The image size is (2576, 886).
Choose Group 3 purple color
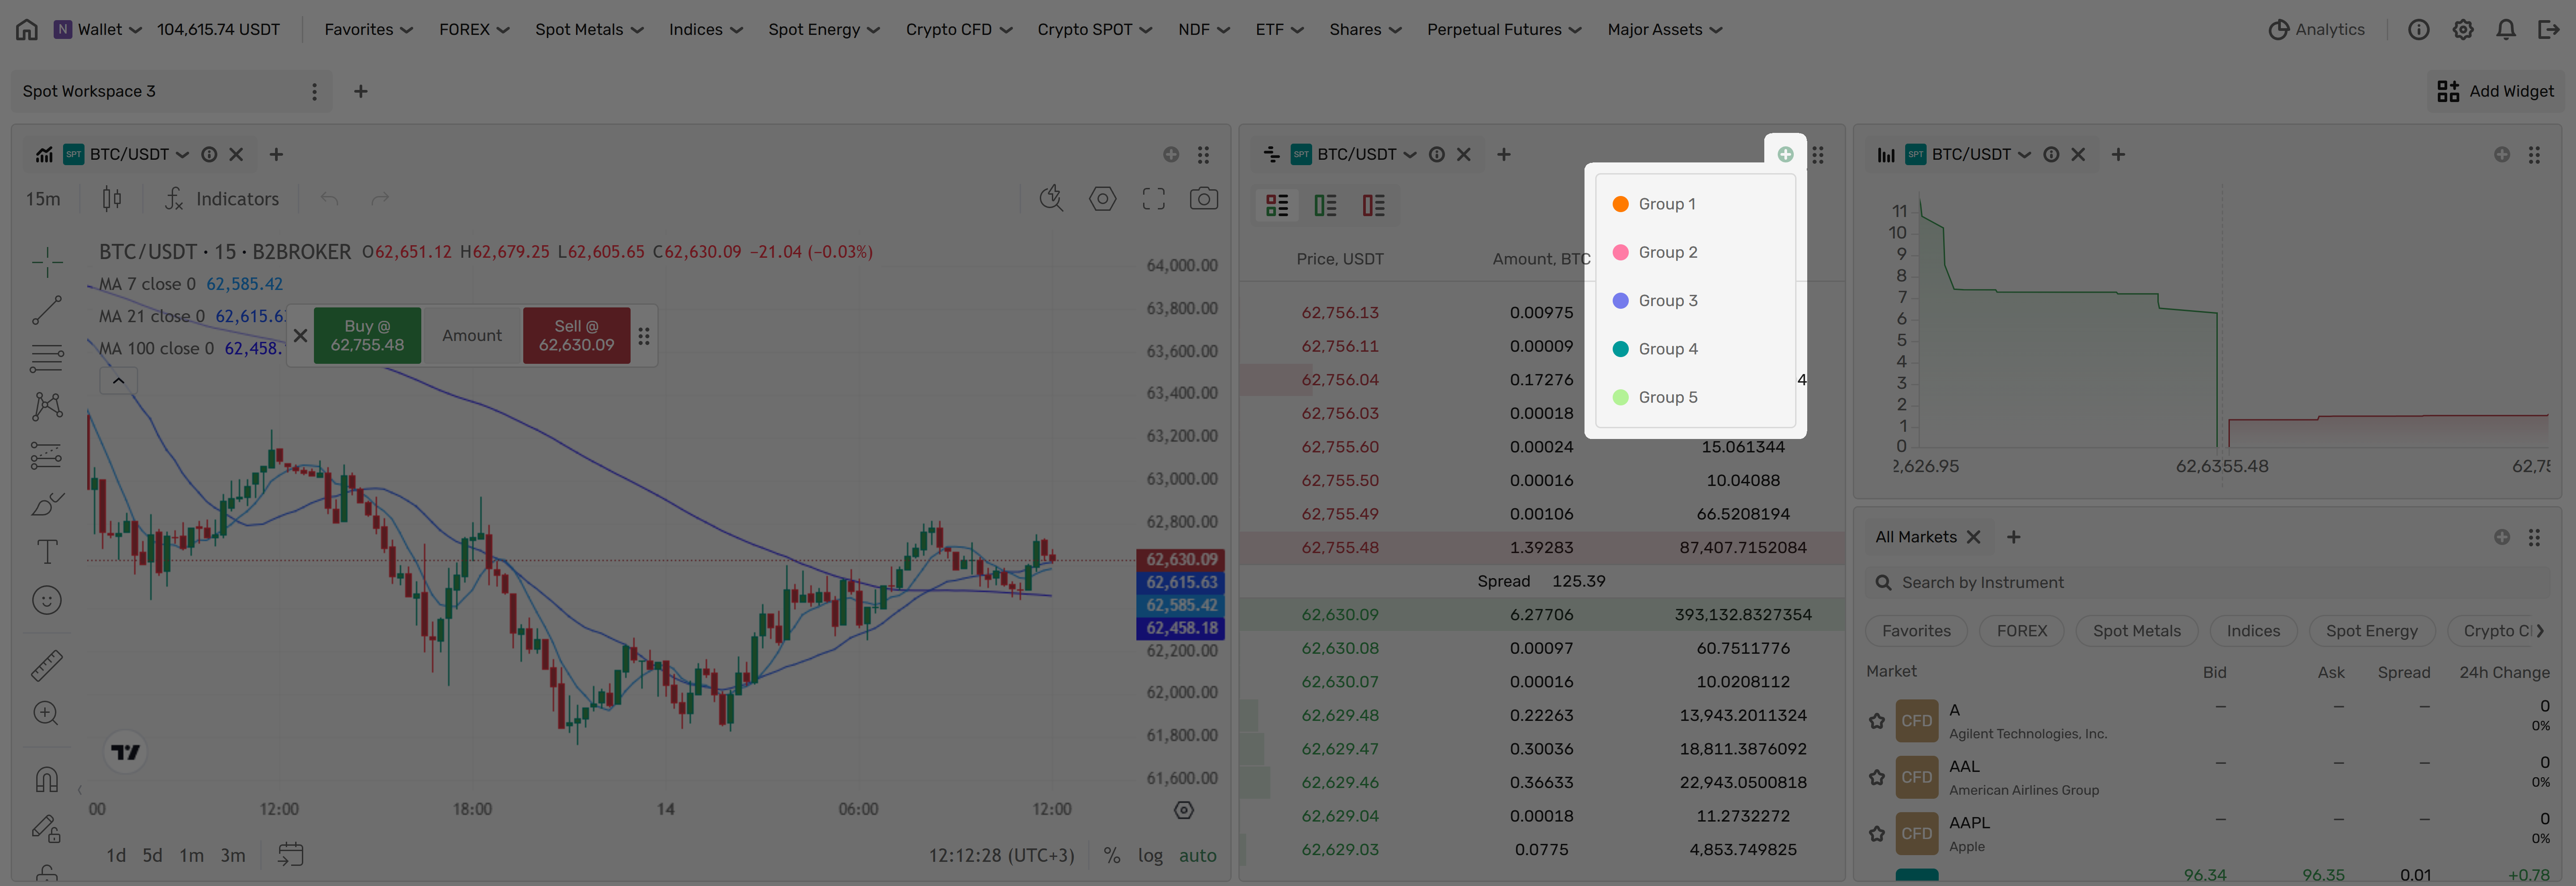tap(1695, 301)
